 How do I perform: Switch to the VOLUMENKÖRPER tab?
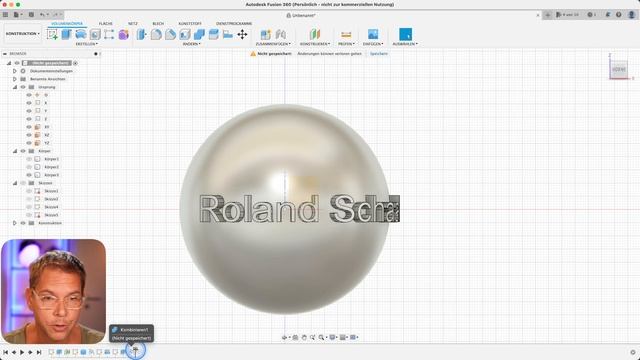pos(67,24)
